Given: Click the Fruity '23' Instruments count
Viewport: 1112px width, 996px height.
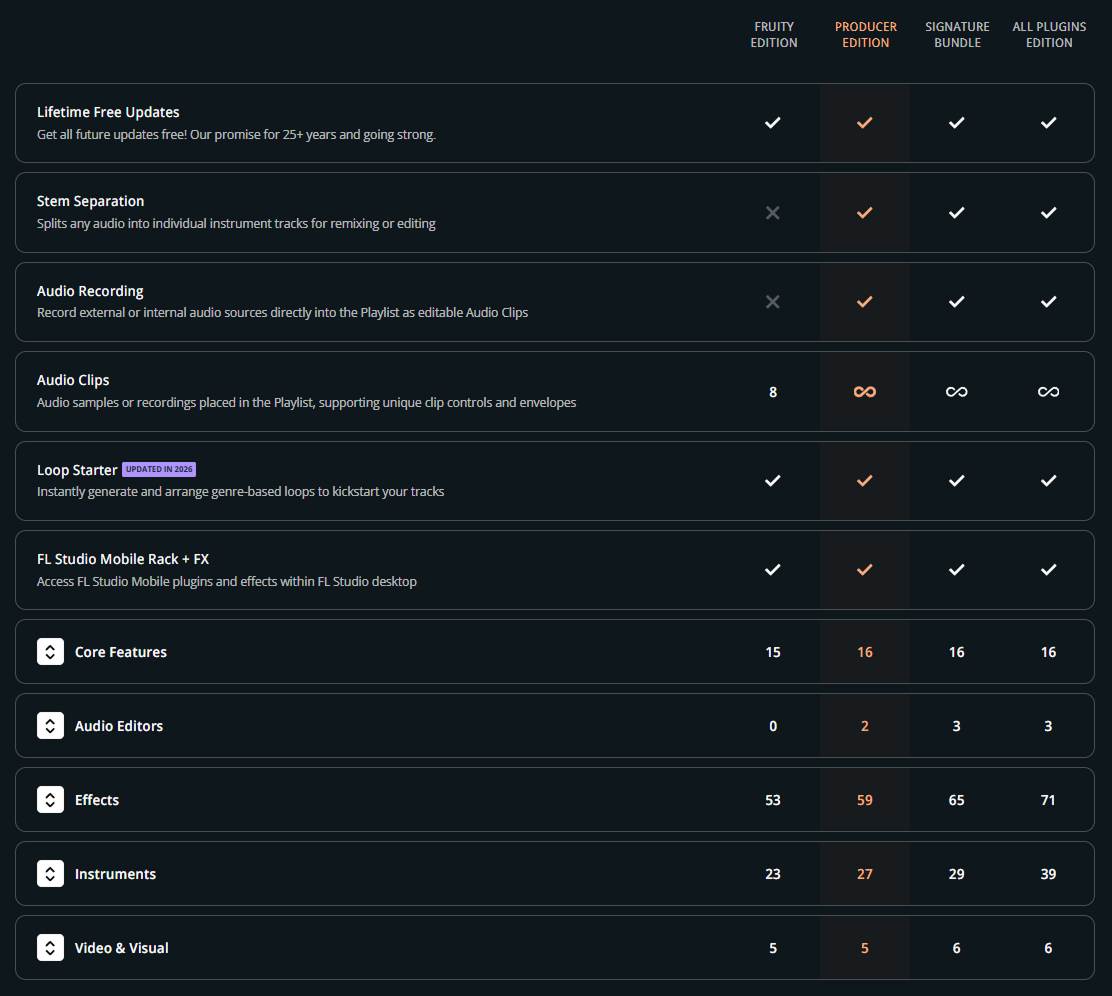Looking at the screenshot, I should (773, 874).
